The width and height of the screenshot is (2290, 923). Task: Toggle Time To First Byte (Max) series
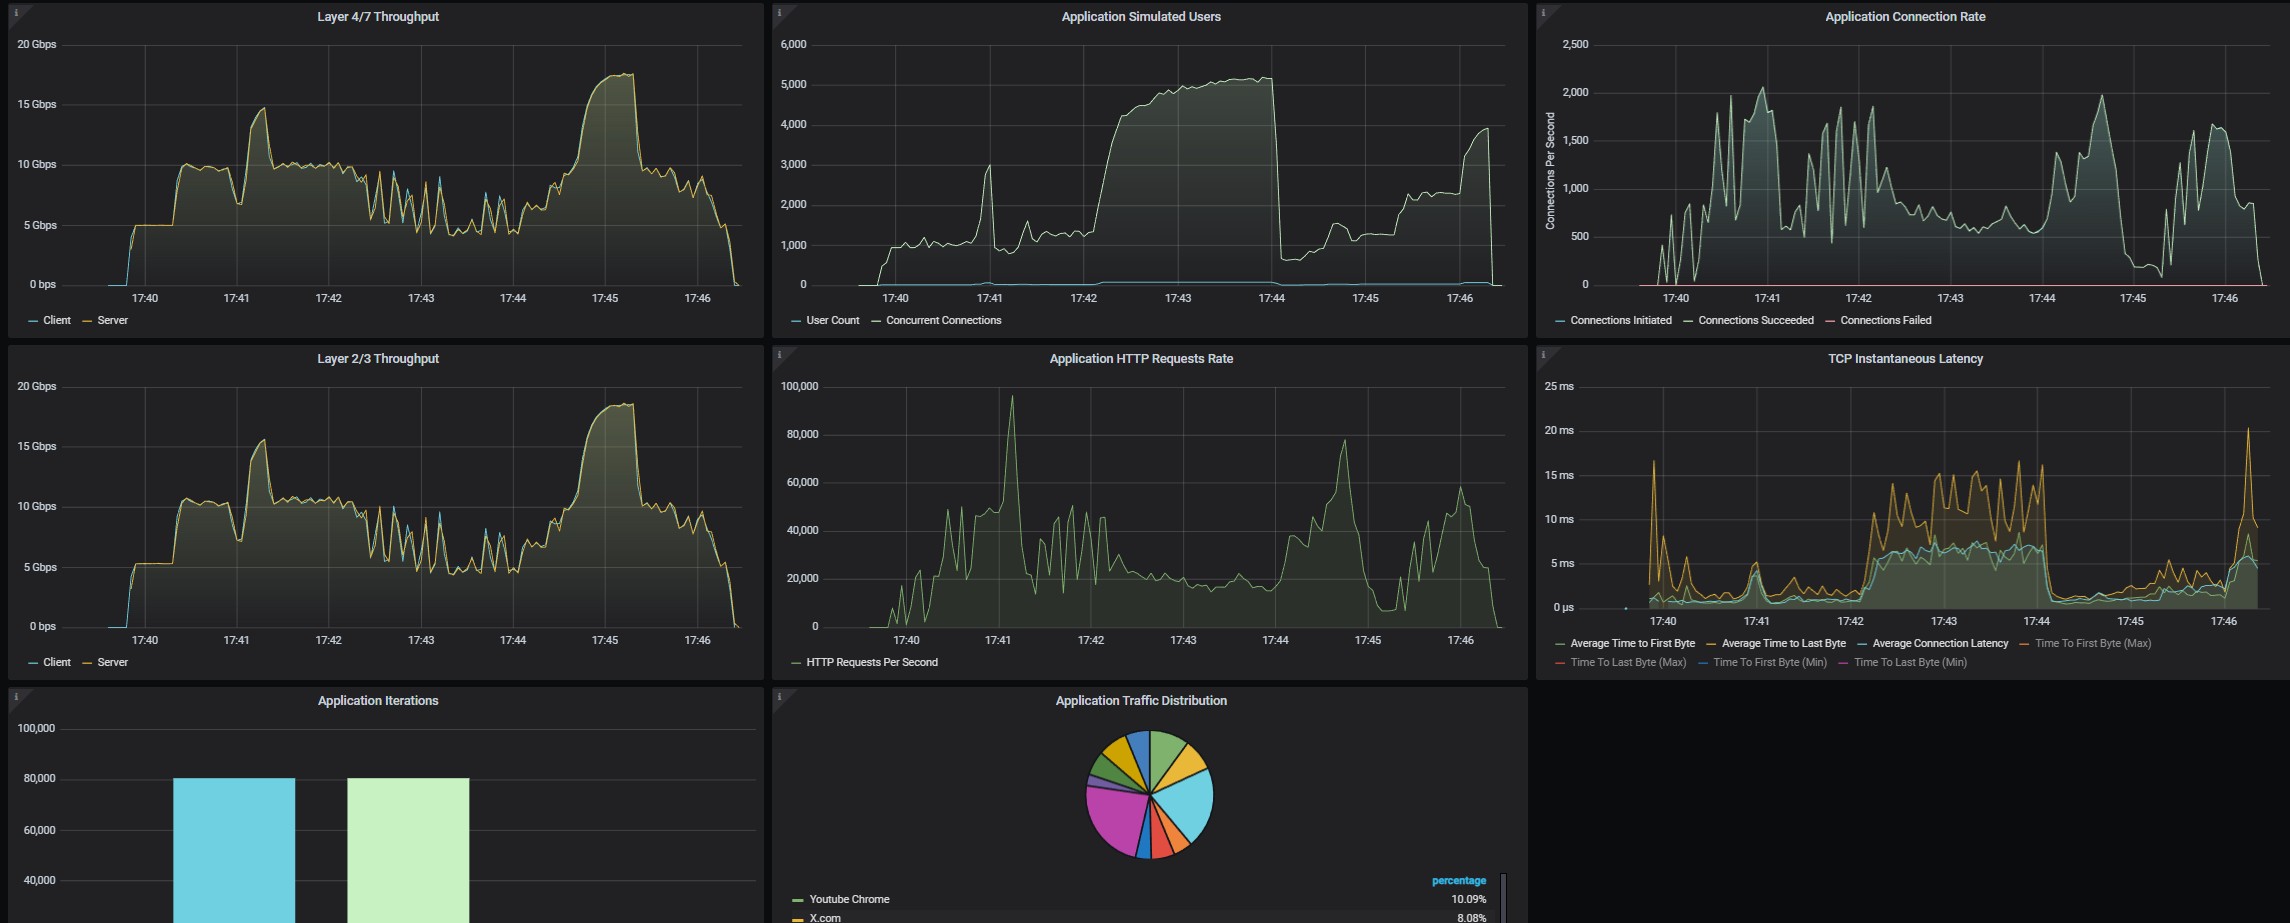[2093, 644]
